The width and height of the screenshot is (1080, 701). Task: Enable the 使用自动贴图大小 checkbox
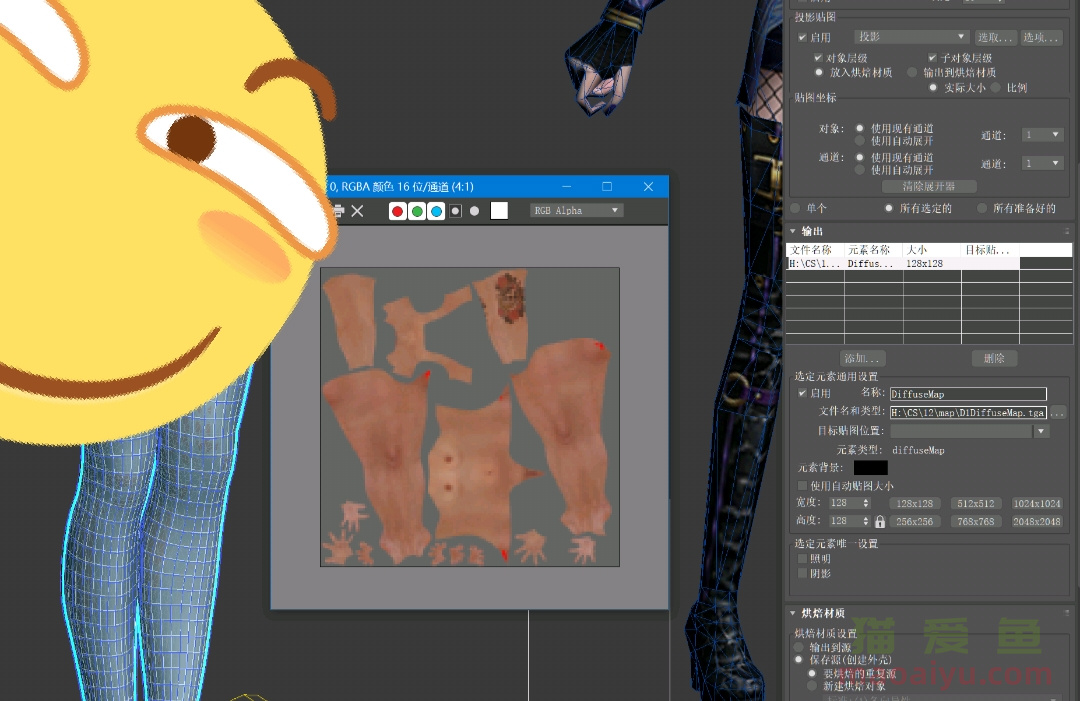tap(803, 485)
